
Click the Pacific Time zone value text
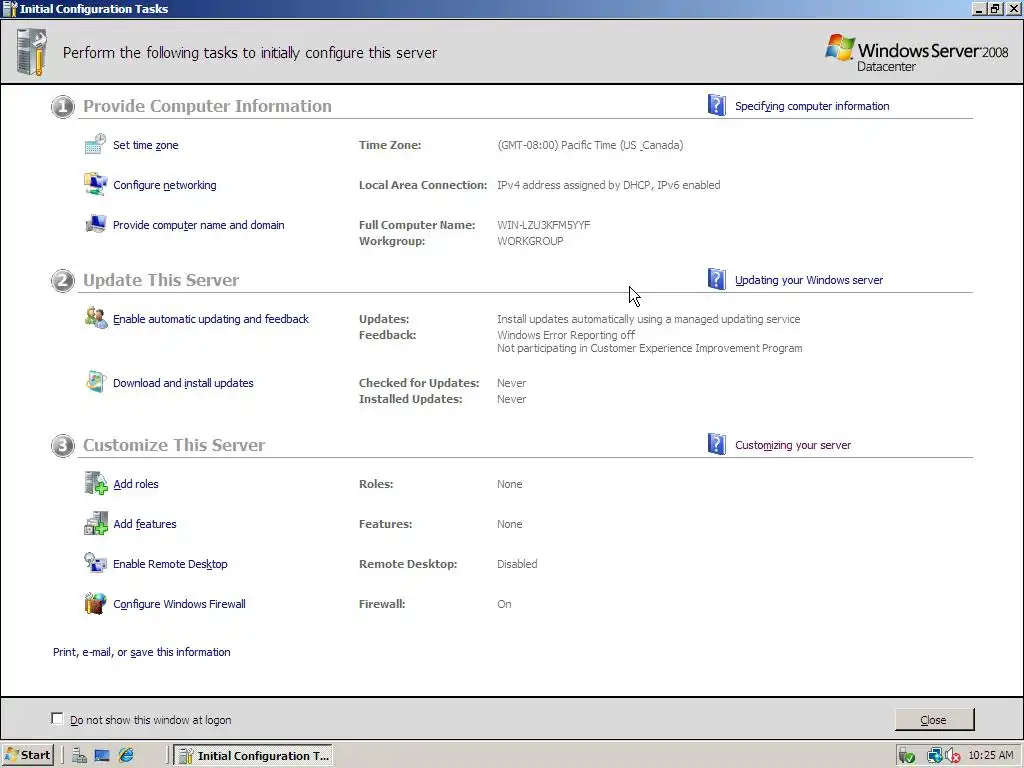tap(590, 145)
